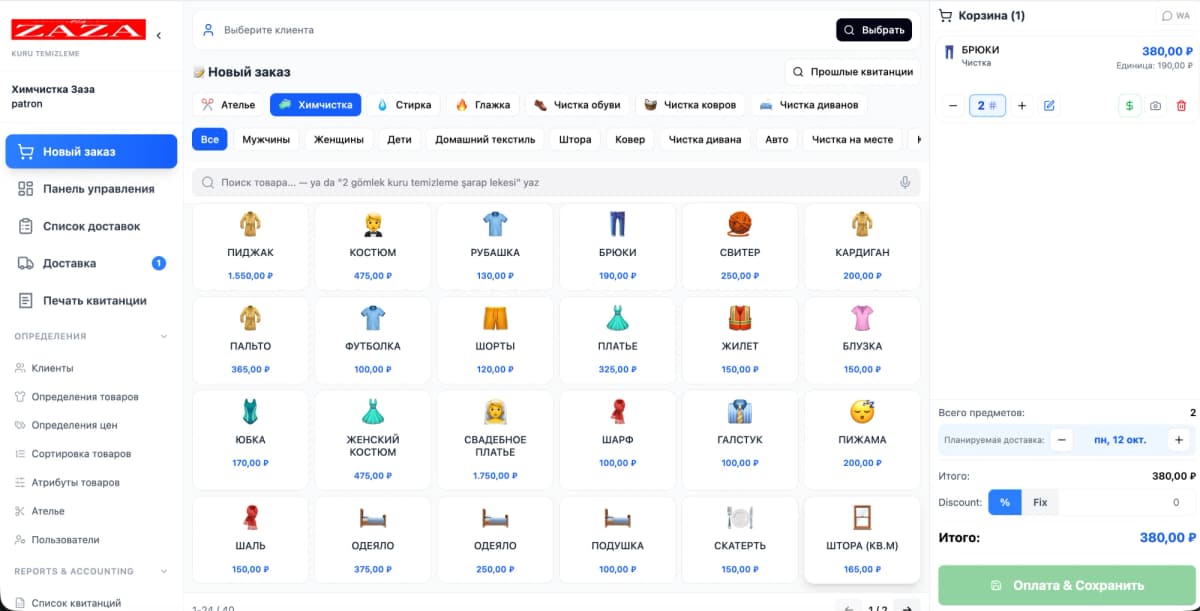Move planned delivery date forward with plus
Image resolution: width=1200 pixels, height=611 pixels.
click(1179, 440)
